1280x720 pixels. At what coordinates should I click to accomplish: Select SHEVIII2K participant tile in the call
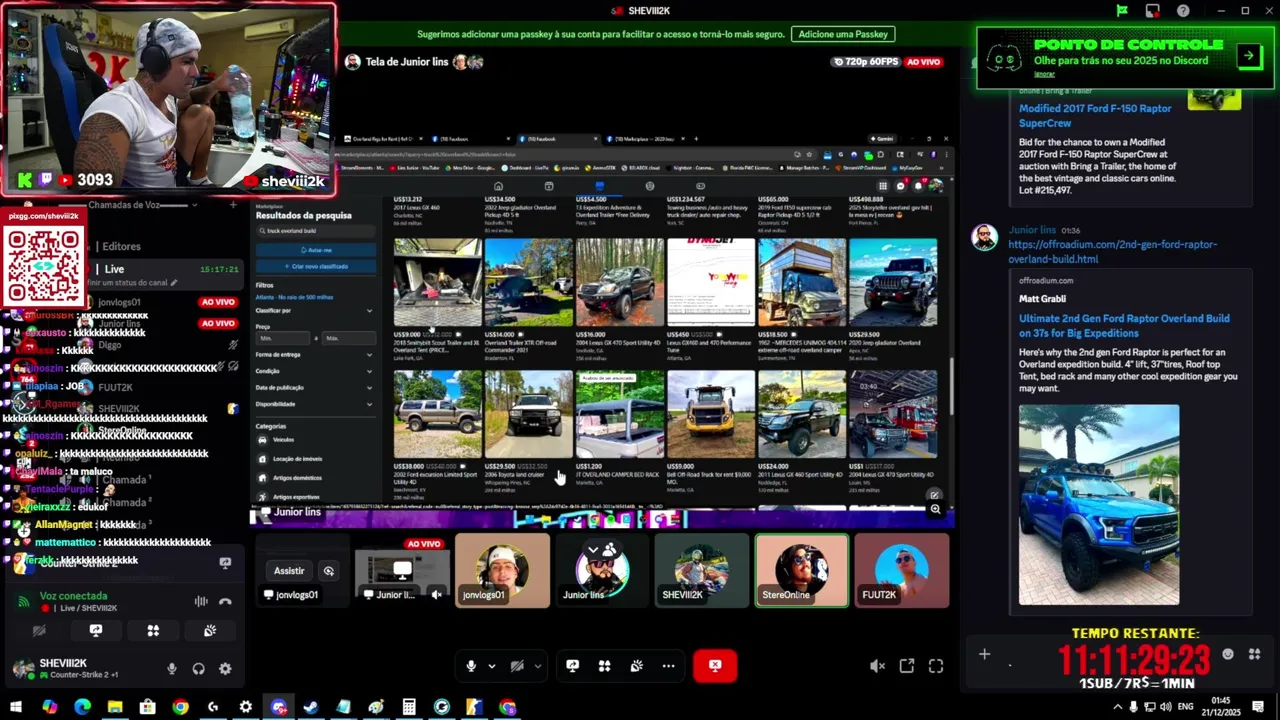click(x=702, y=571)
